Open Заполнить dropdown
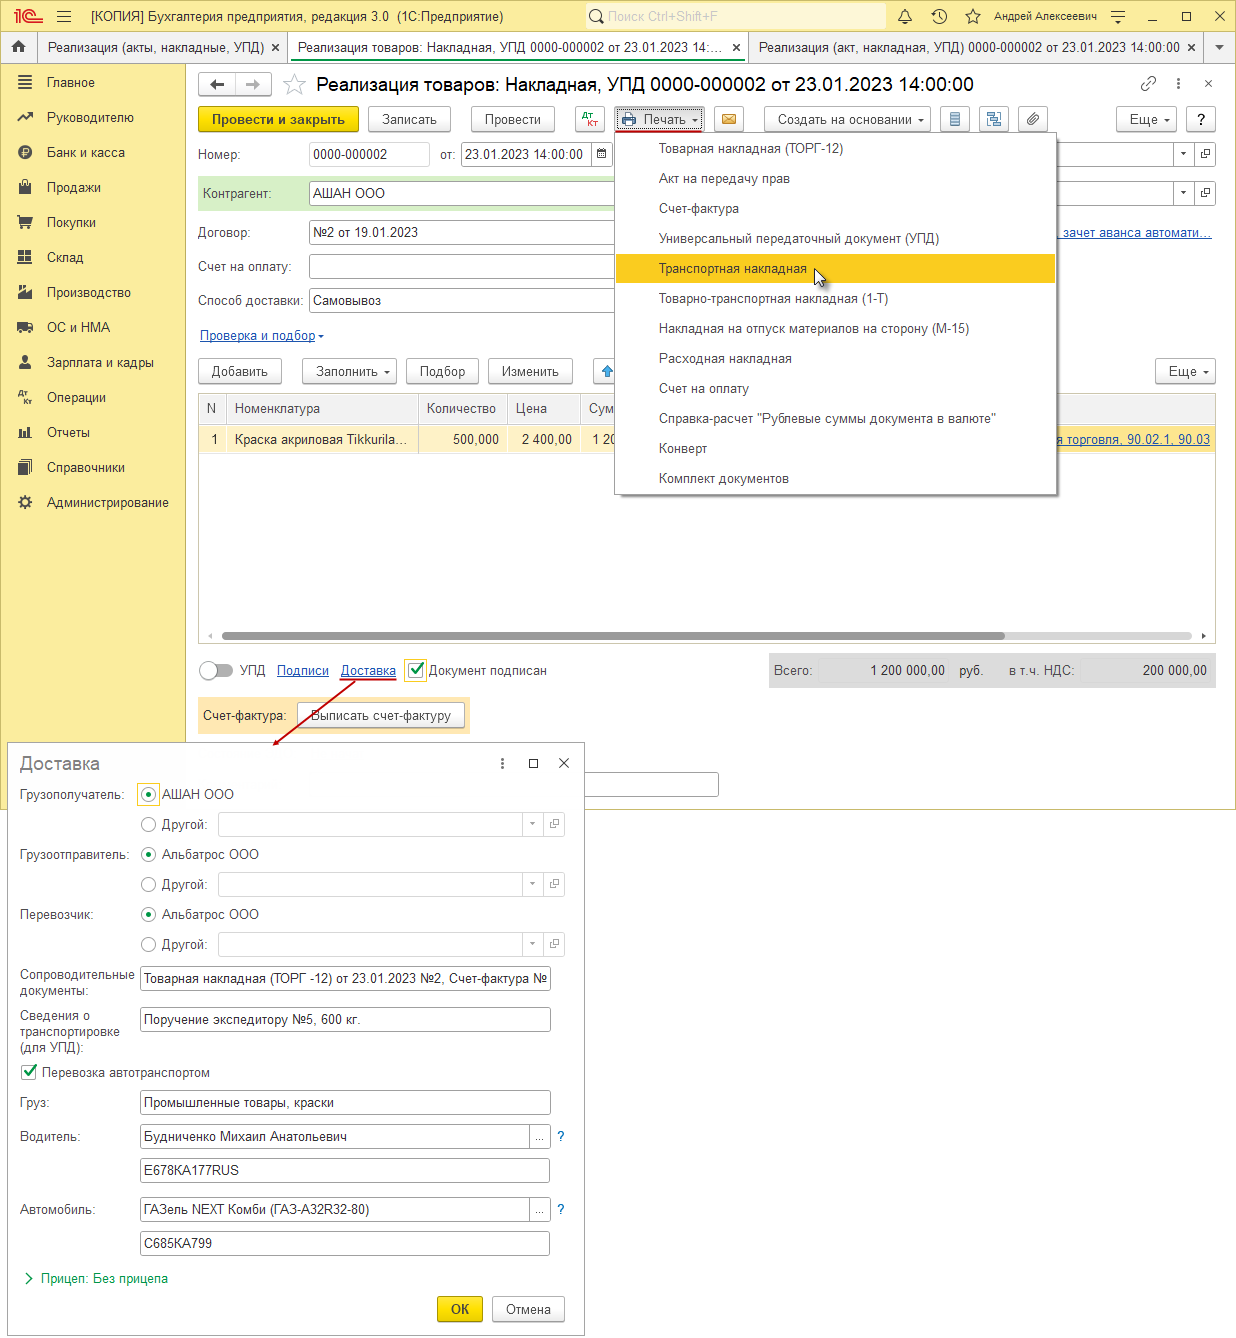The width and height of the screenshot is (1236, 1338). click(350, 371)
